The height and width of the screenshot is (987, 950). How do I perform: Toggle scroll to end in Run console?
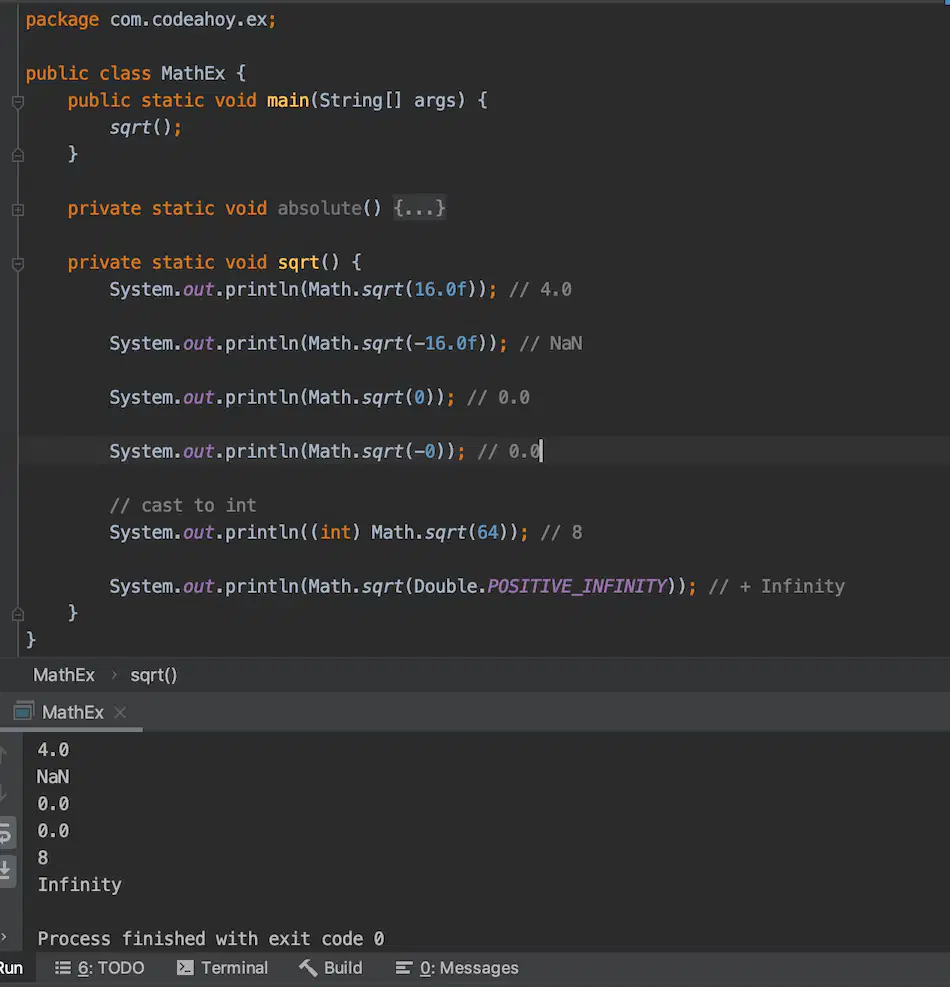pos(6,870)
